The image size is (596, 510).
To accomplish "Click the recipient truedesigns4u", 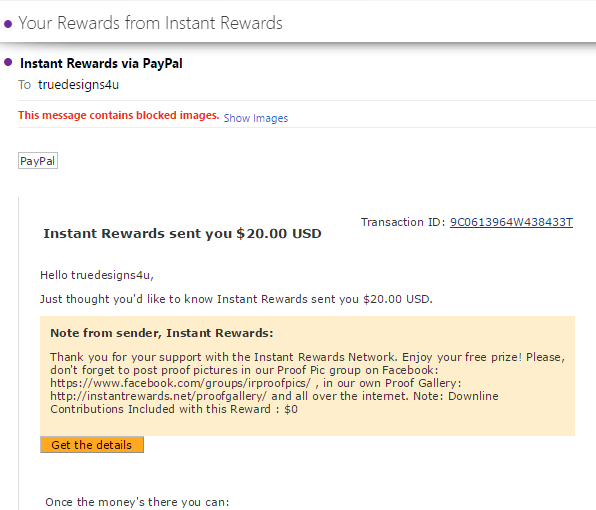I will pyautogui.click(x=78, y=84).
